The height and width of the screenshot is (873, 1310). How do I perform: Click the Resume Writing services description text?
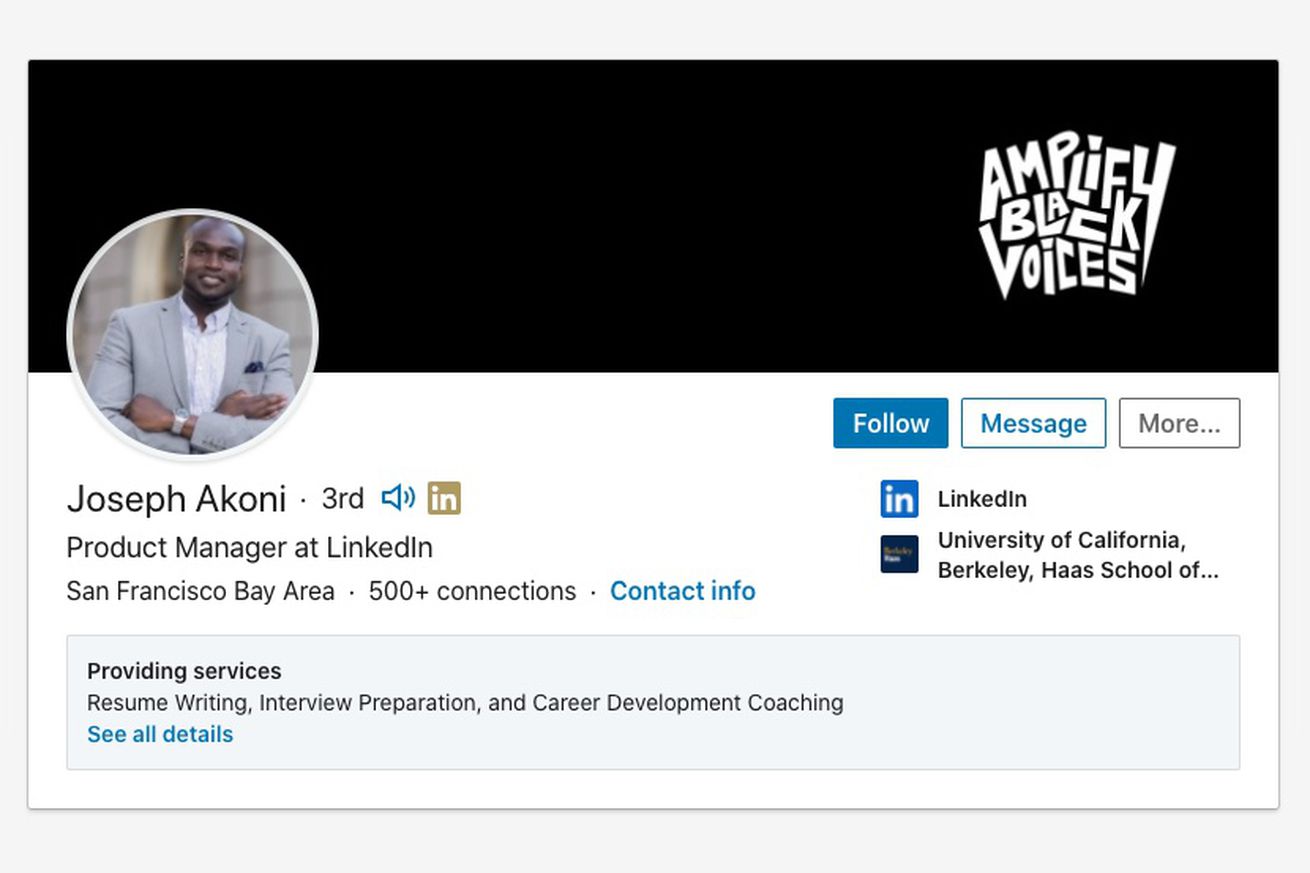coord(465,703)
